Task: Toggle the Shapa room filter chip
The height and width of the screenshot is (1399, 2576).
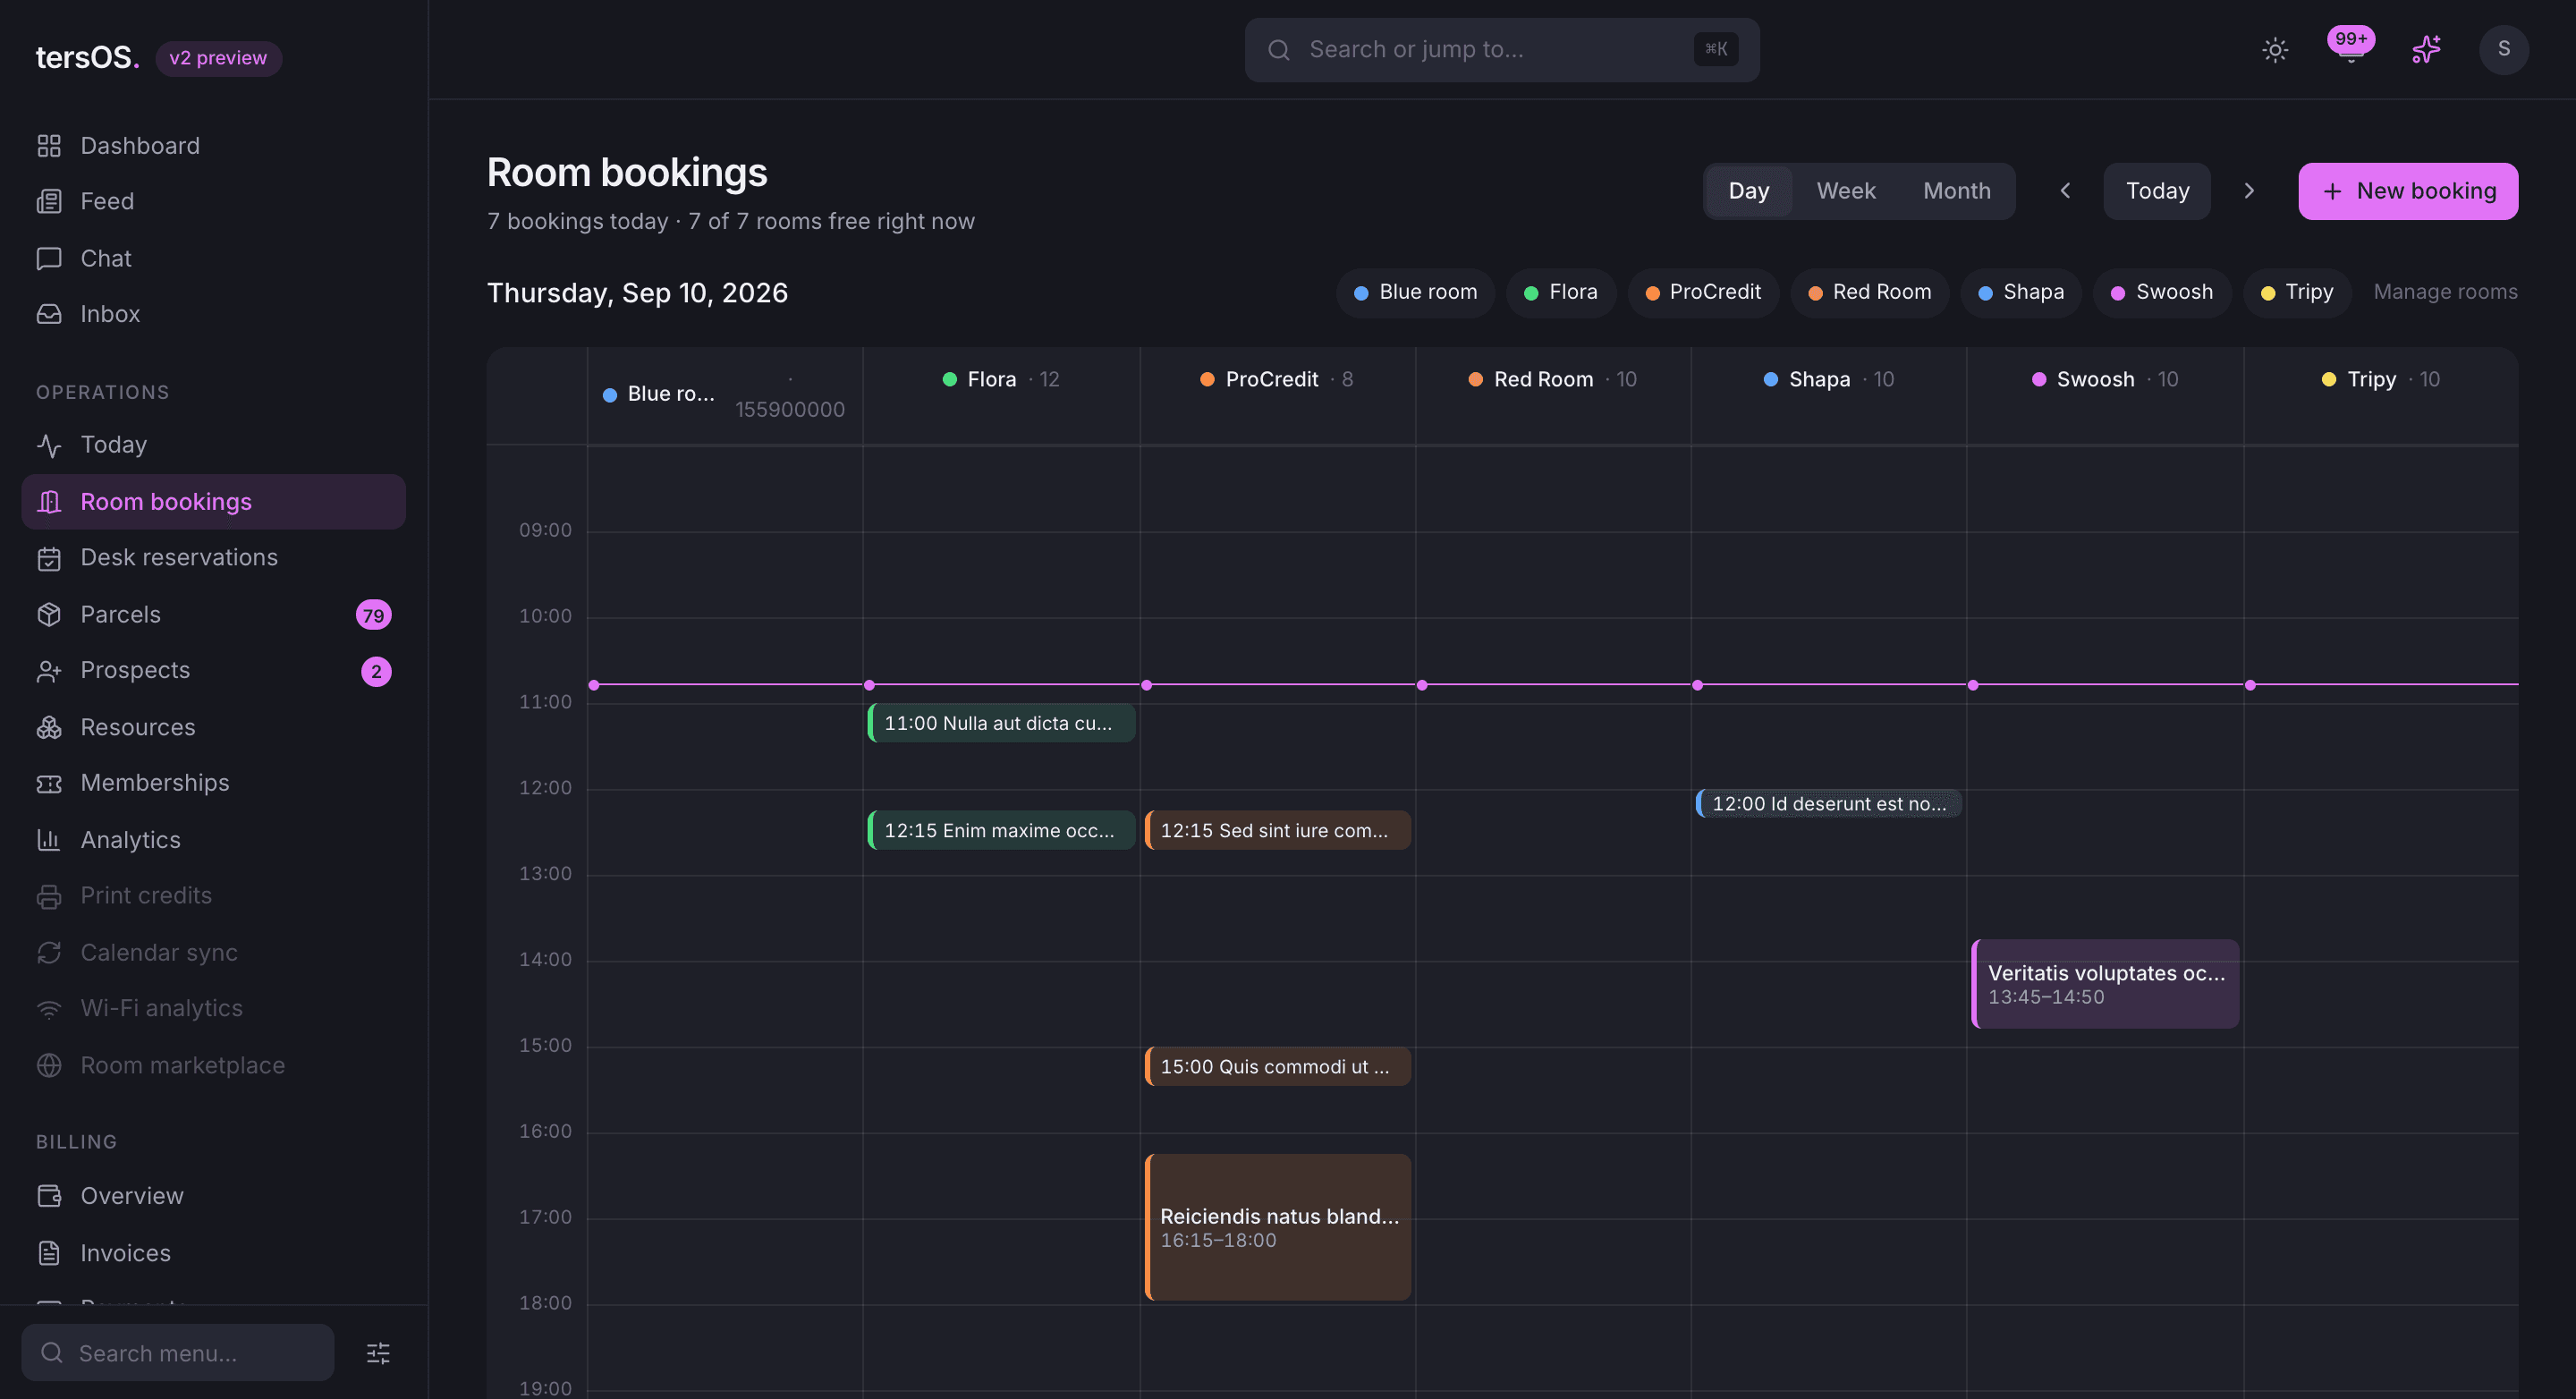Action: click(x=2021, y=293)
